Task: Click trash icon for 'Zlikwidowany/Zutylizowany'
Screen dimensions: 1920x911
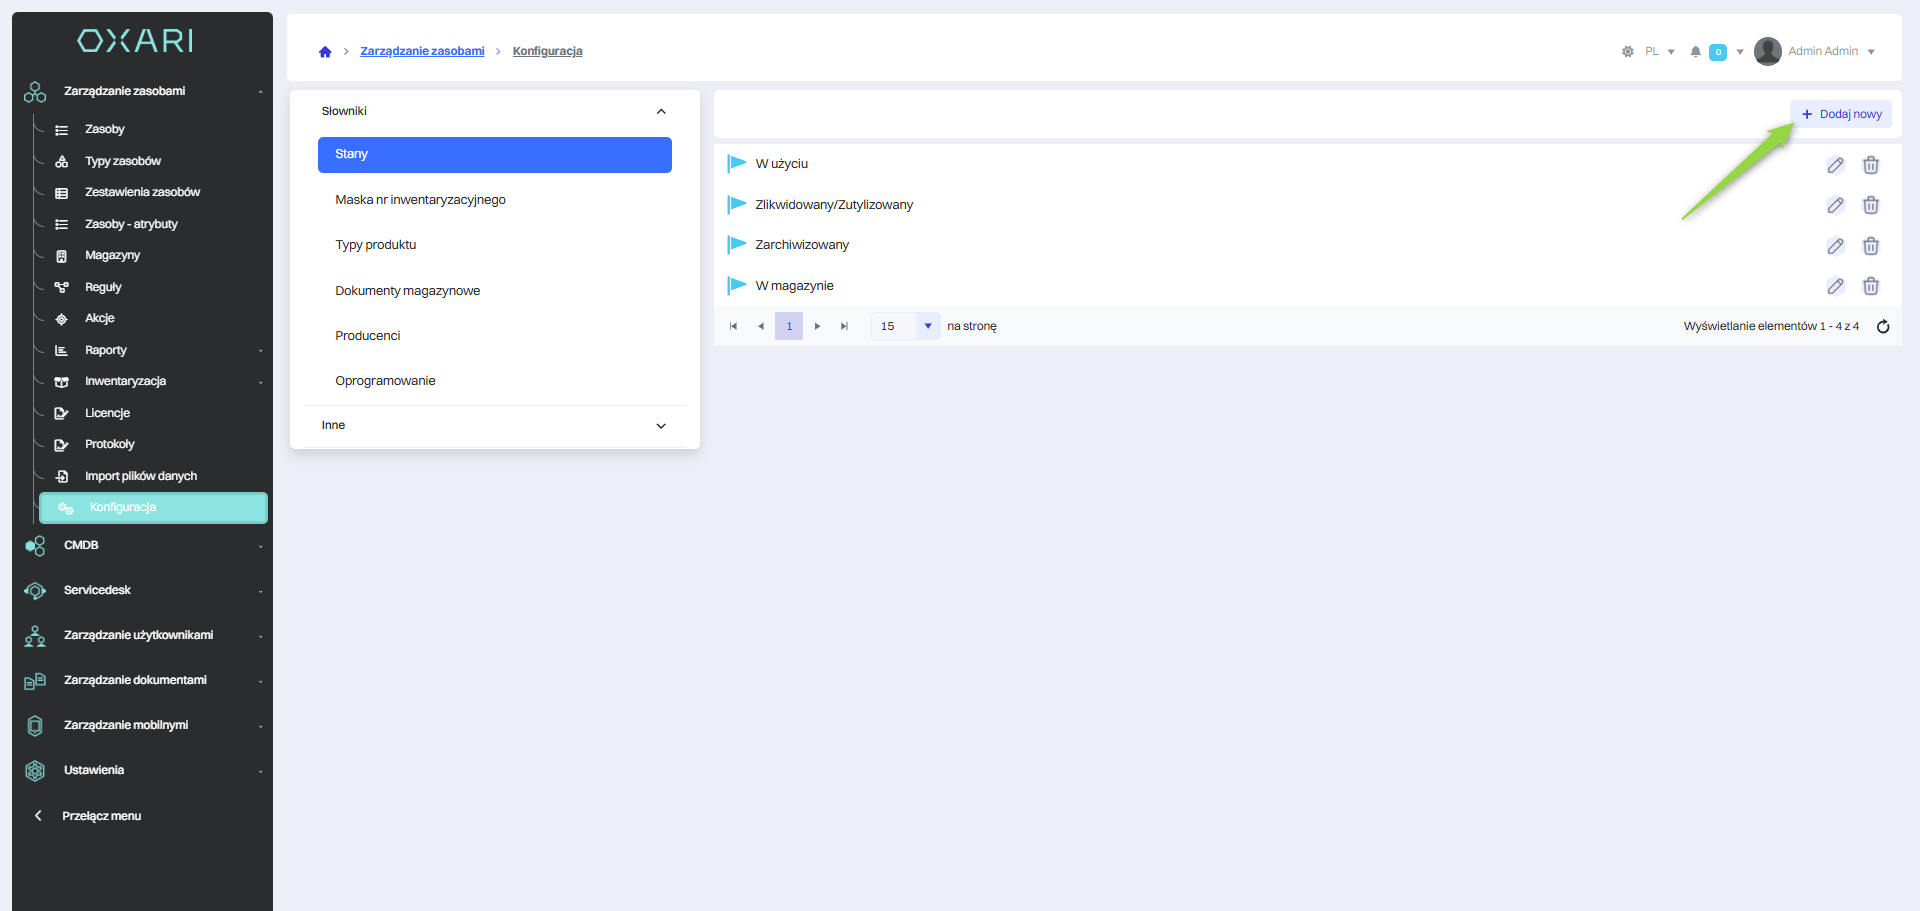Action: click(1870, 205)
